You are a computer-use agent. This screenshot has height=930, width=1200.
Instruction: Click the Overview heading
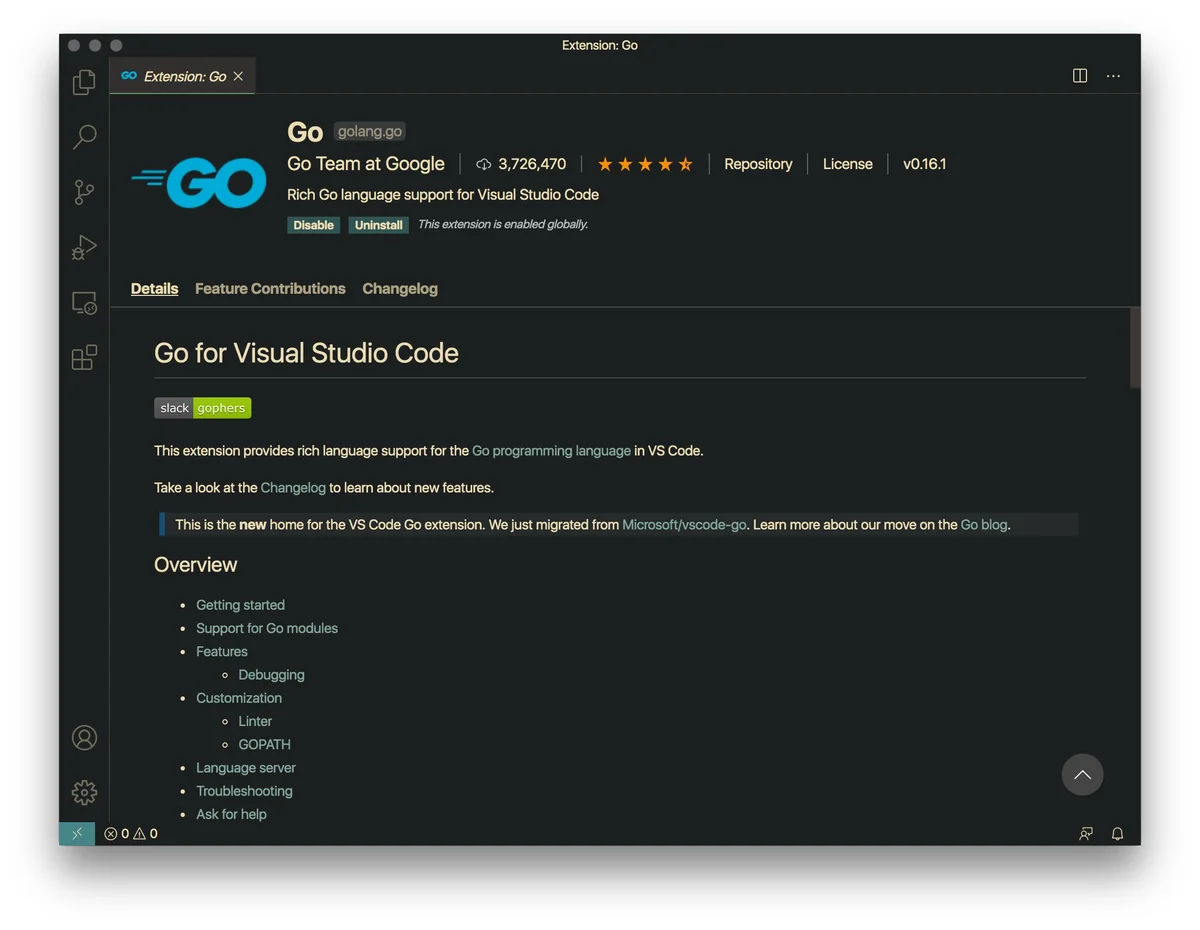point(195,565)
